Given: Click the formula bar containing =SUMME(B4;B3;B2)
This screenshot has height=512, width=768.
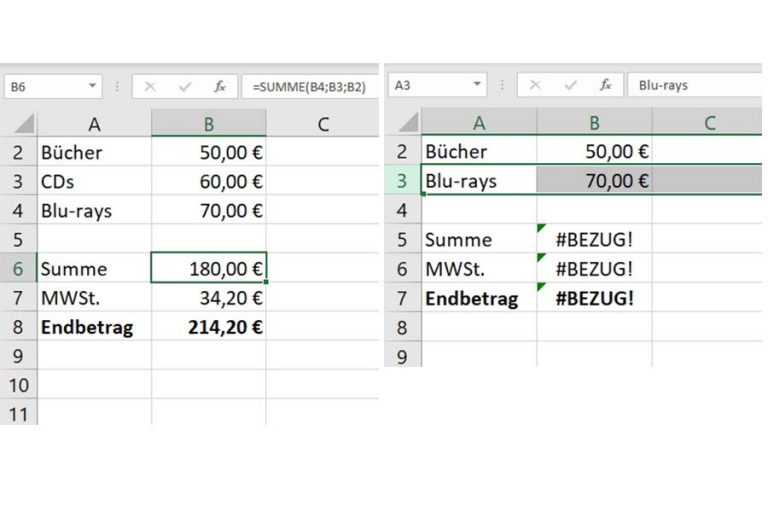Looking at the screenshot, I should tap(312, 87).
